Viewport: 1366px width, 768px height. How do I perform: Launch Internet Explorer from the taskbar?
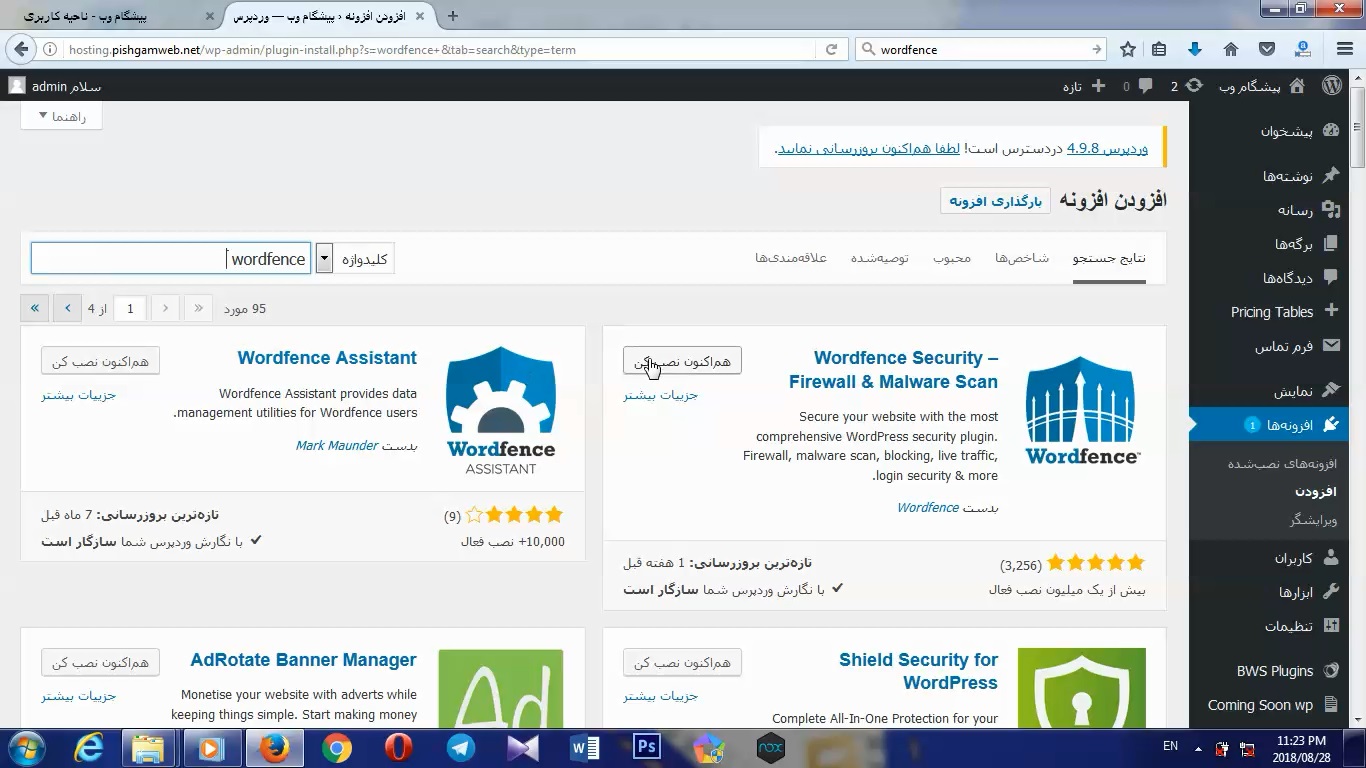[88, 748]
